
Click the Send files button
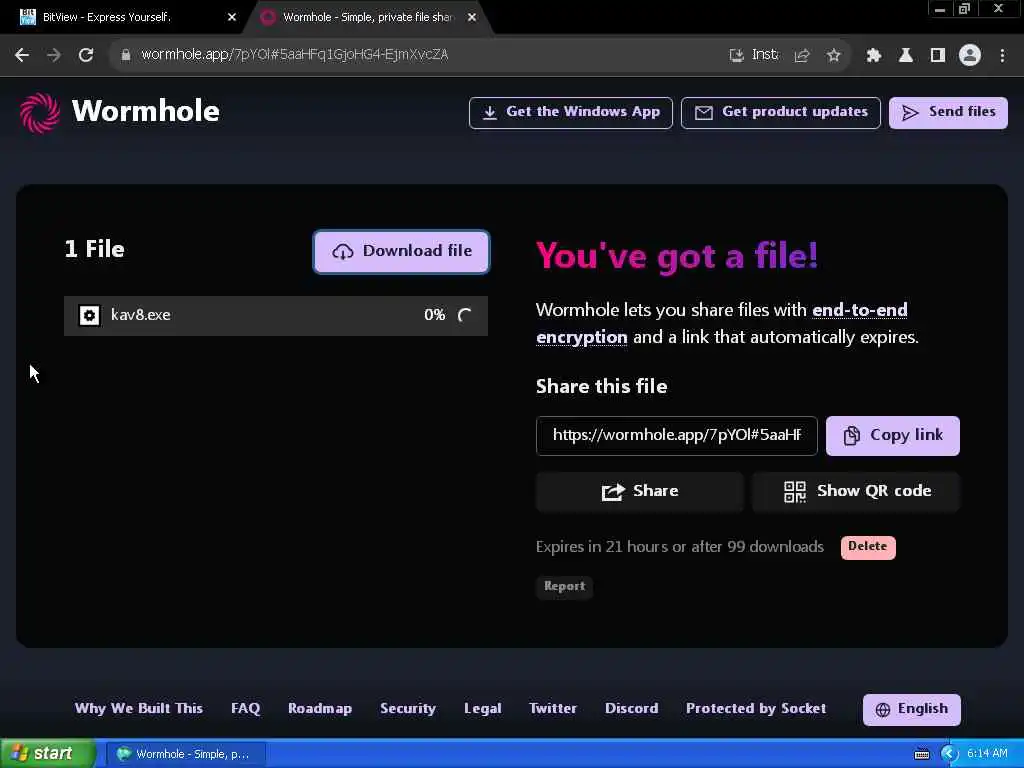[948, 112]
